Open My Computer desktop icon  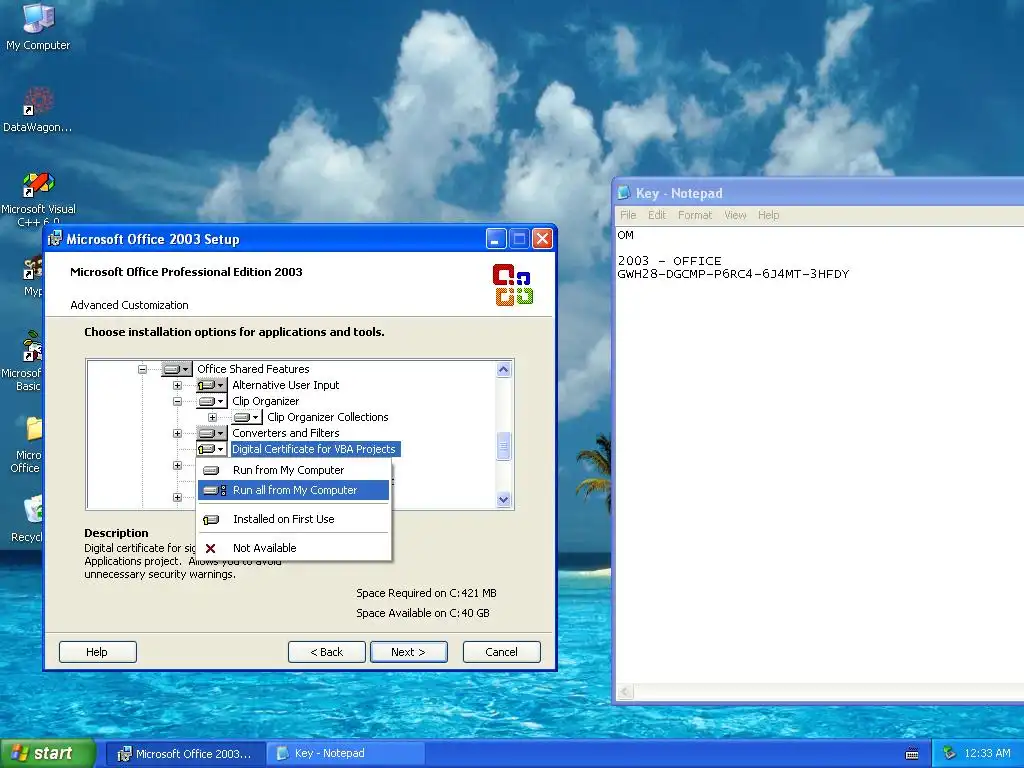[x=38, y=26]
